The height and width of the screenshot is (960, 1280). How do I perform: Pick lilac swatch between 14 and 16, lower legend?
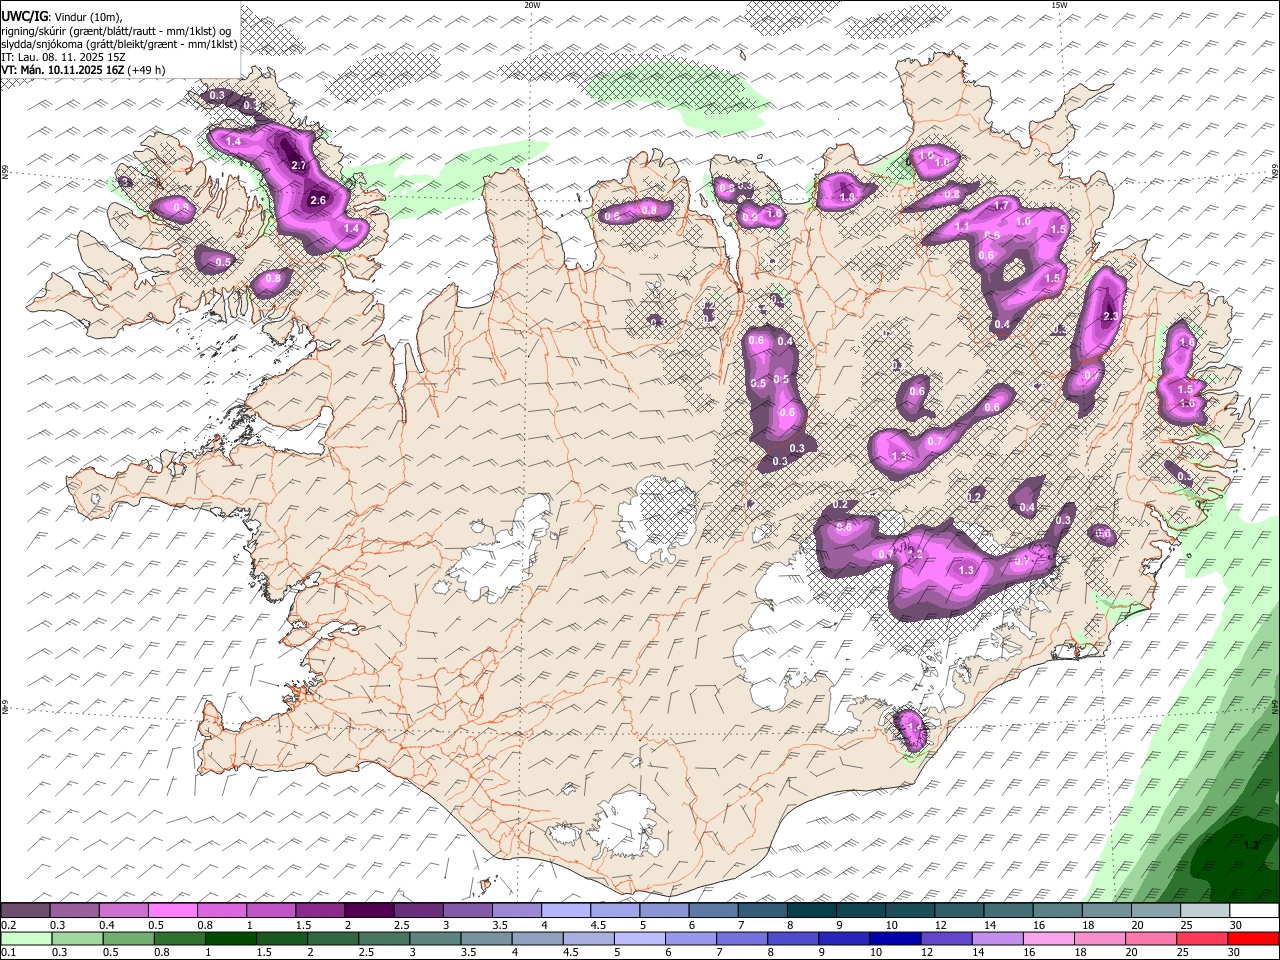coord(996,938)
